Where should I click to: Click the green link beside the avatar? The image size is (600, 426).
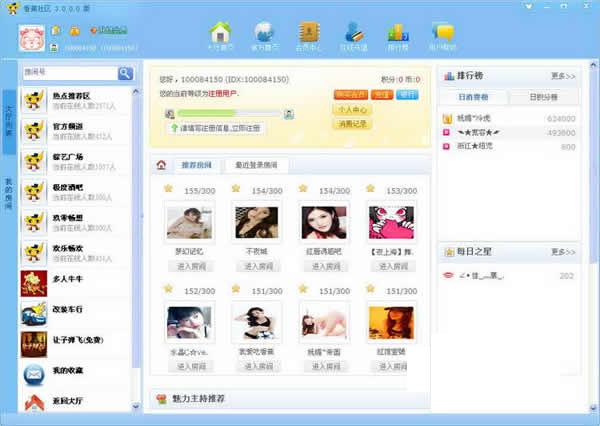[x=112, y=30]
